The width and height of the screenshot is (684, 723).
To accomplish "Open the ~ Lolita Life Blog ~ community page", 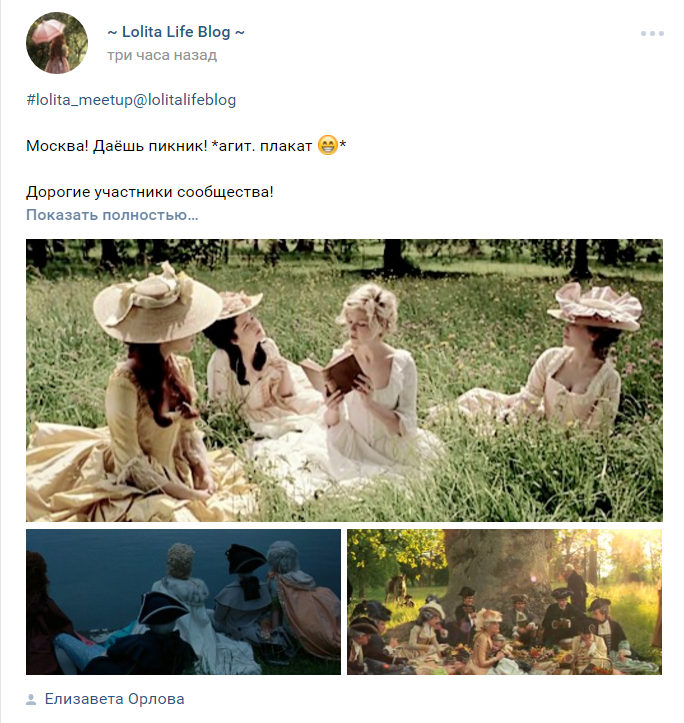I will pyautogui.click(x=176, y=32).
